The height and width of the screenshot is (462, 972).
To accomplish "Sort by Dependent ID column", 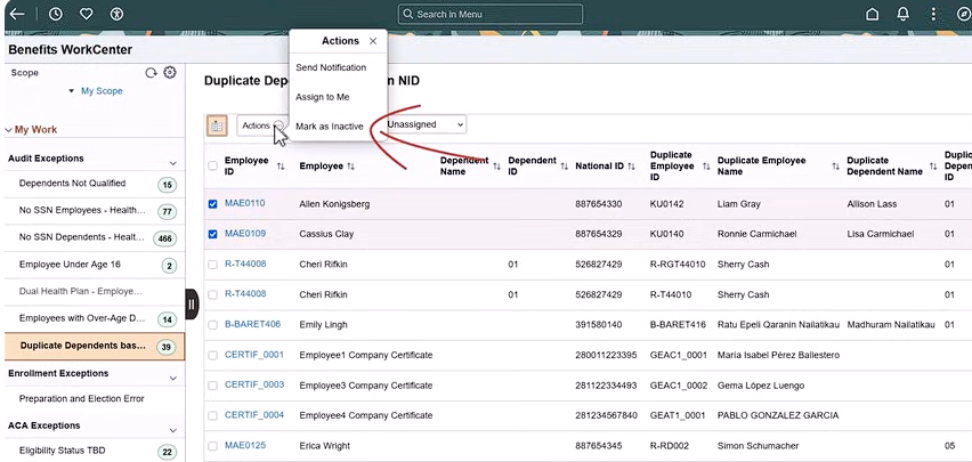I will pyautogui.click(x=564, y=166).
